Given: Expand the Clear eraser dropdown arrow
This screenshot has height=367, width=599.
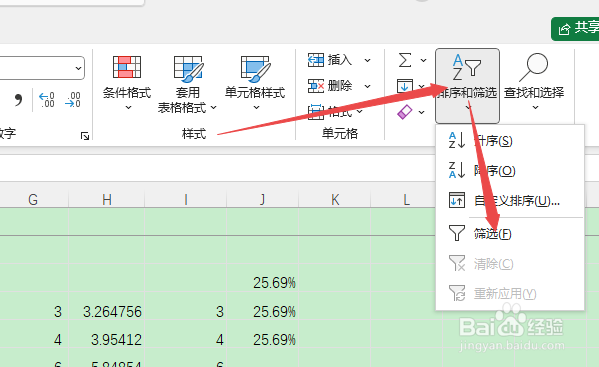Looking at the screenshot, I should point(421,112).
